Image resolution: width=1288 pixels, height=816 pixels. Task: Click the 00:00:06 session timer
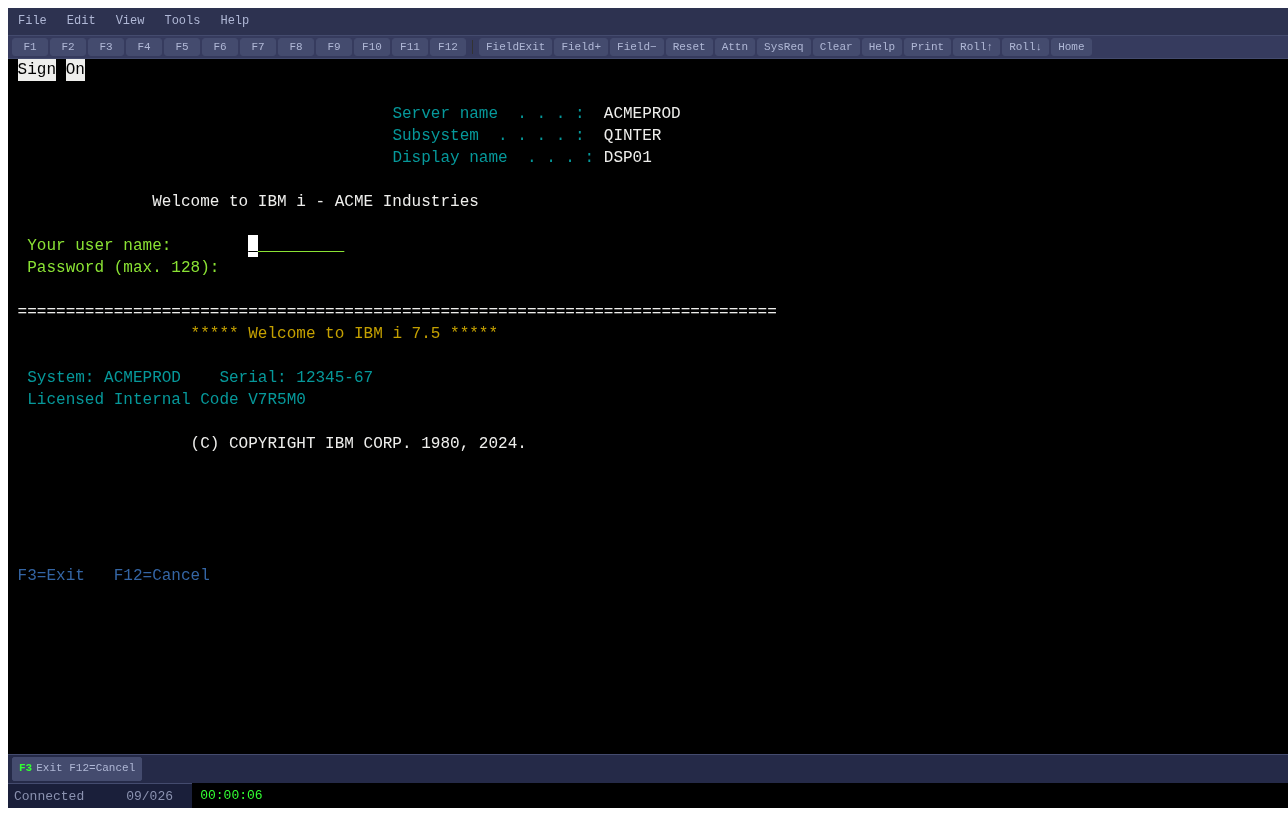pyautogui.click(x=231, y=795)
